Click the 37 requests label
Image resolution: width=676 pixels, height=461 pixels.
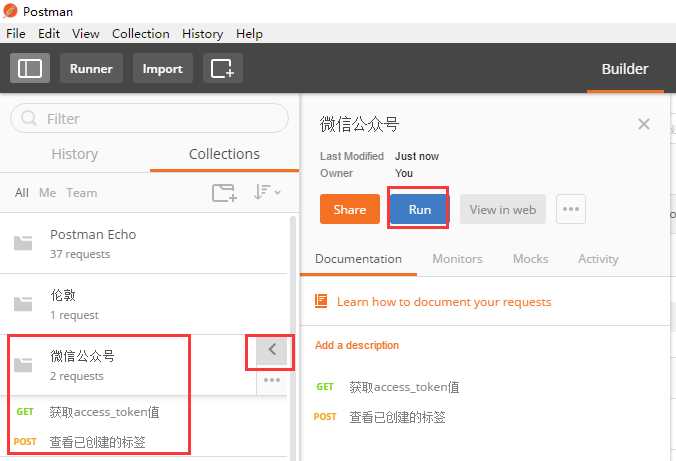(80, 254)
